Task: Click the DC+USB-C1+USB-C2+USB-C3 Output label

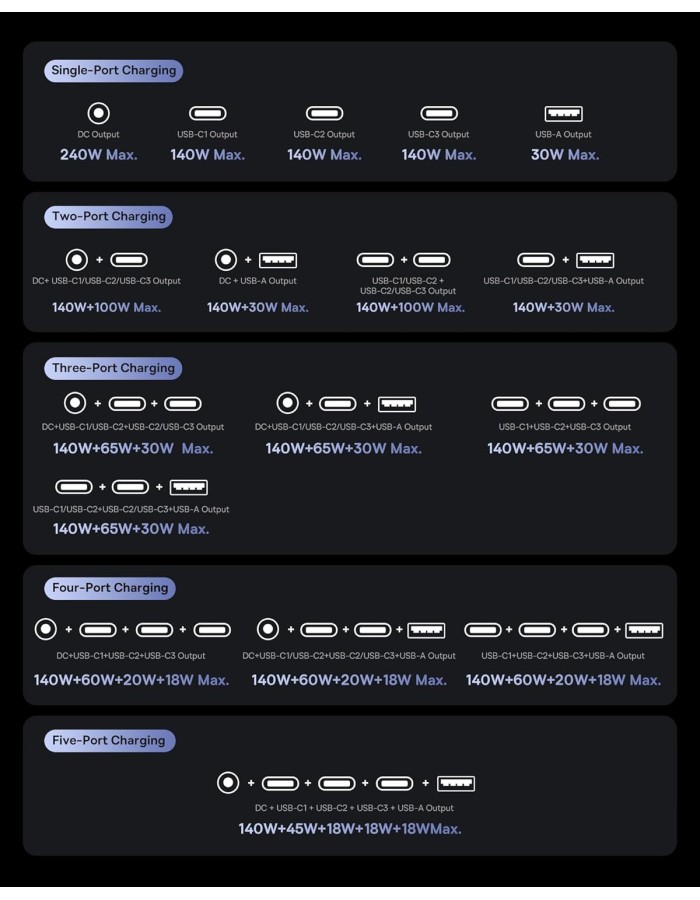Action: point(131,655)
